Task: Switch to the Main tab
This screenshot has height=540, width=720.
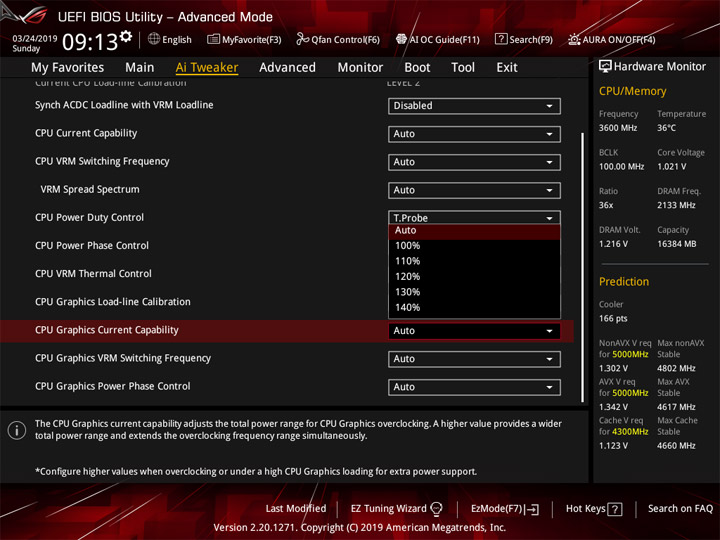Action: click(140, 68)
